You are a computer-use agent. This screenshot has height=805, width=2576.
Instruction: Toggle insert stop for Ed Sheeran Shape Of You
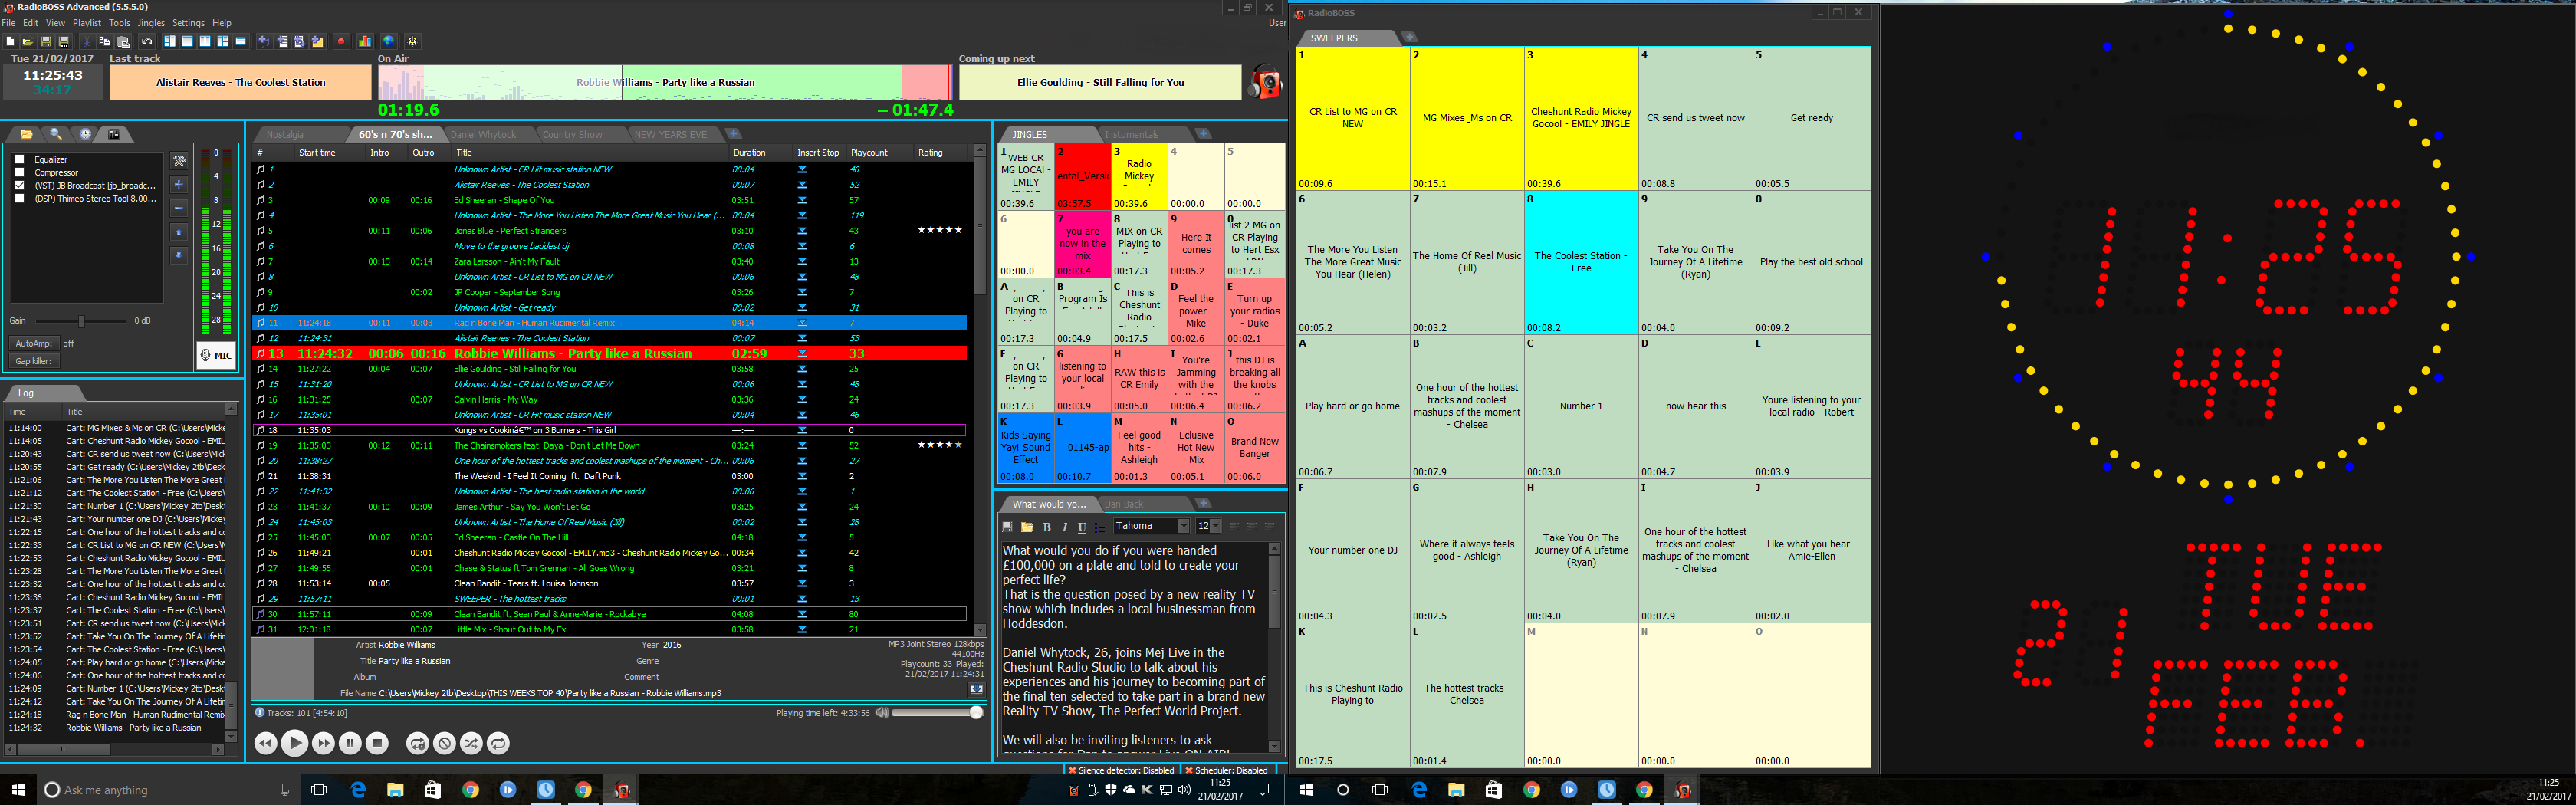tap(802, 200)
